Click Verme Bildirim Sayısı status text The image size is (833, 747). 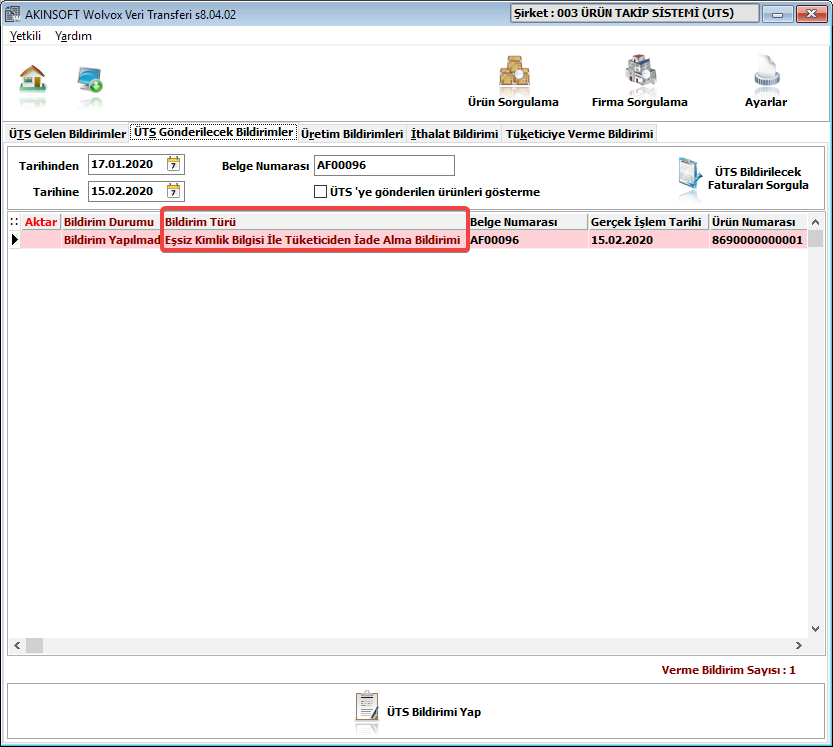pyautogui.click(x=728, y=670)
